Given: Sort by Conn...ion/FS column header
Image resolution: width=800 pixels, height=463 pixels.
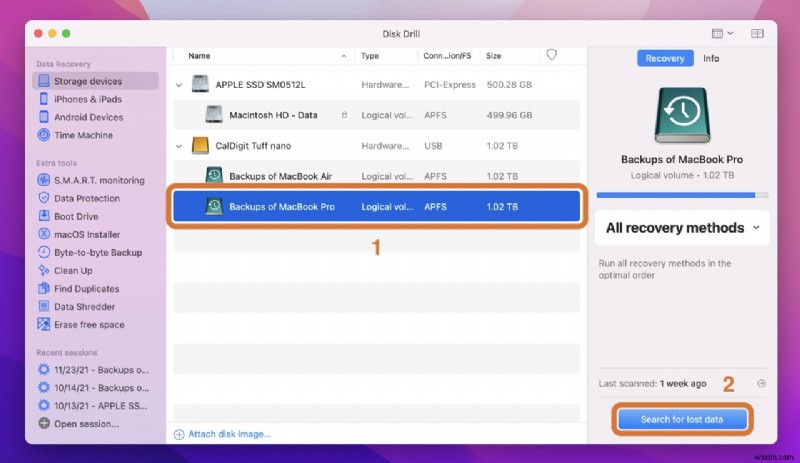Looking at the screenshot, I should [x=447, y=56].
